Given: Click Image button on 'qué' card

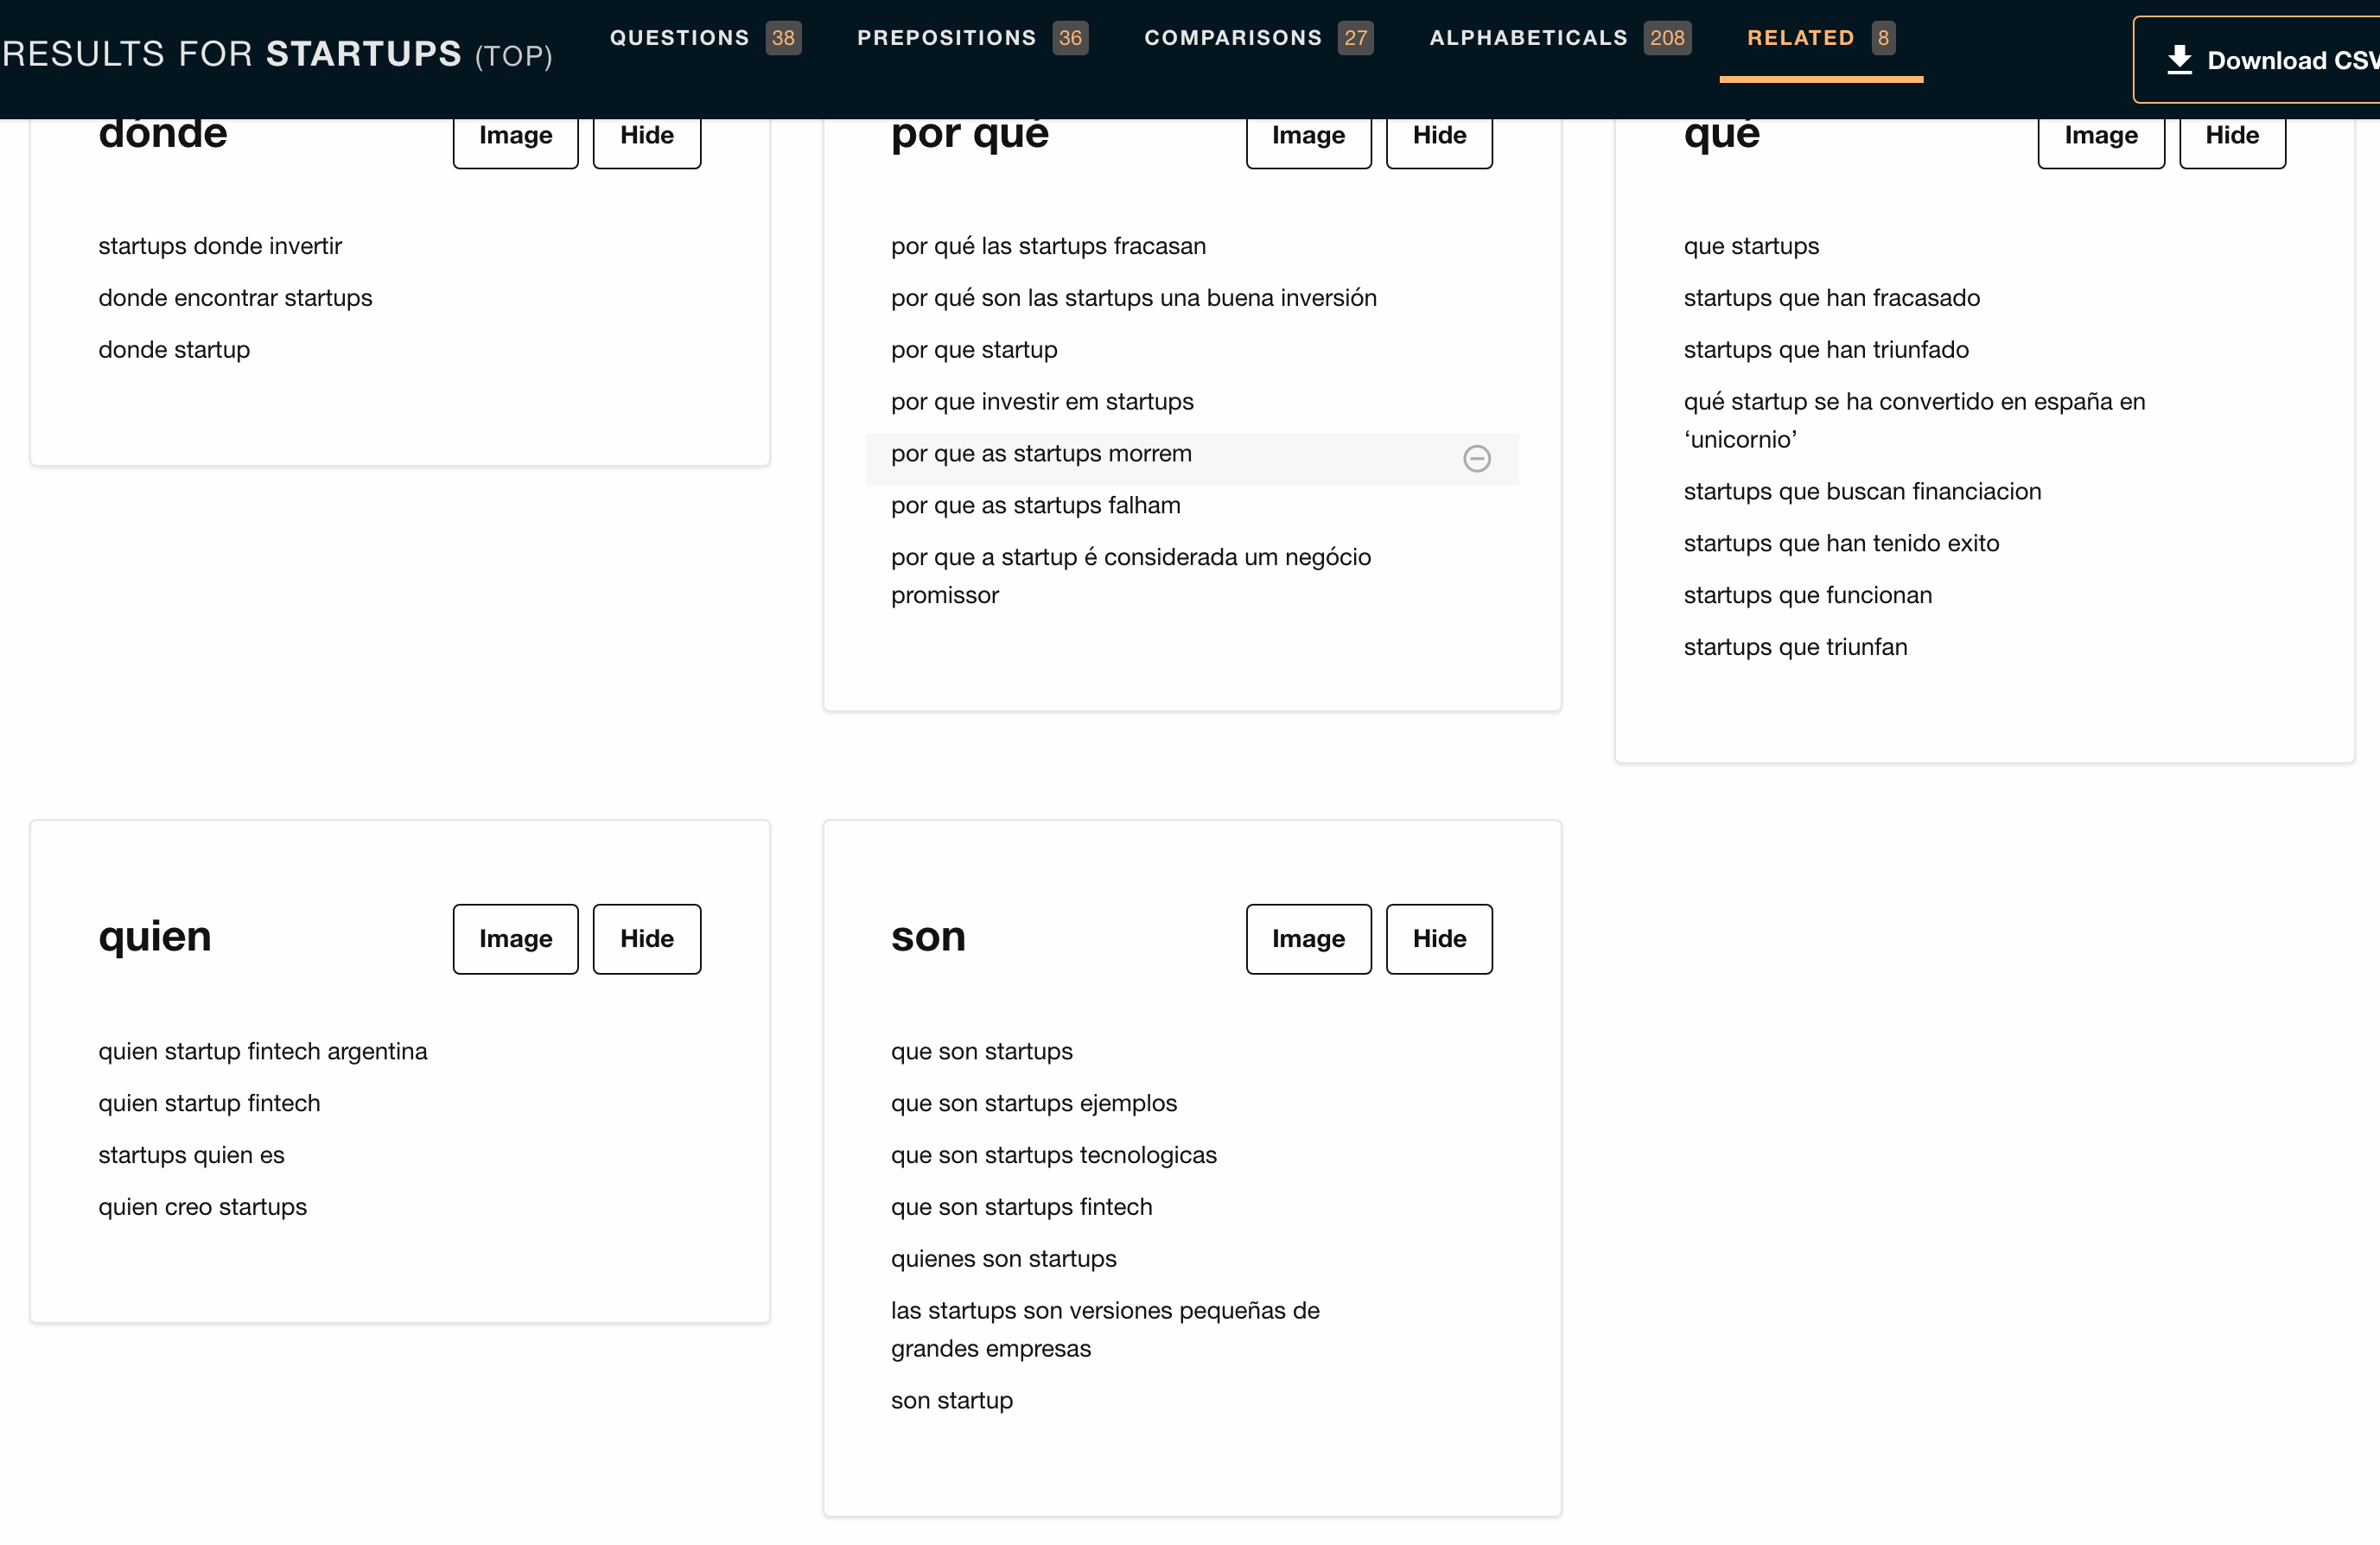Looking at the screenshot, I should (x=2100, y=135).
